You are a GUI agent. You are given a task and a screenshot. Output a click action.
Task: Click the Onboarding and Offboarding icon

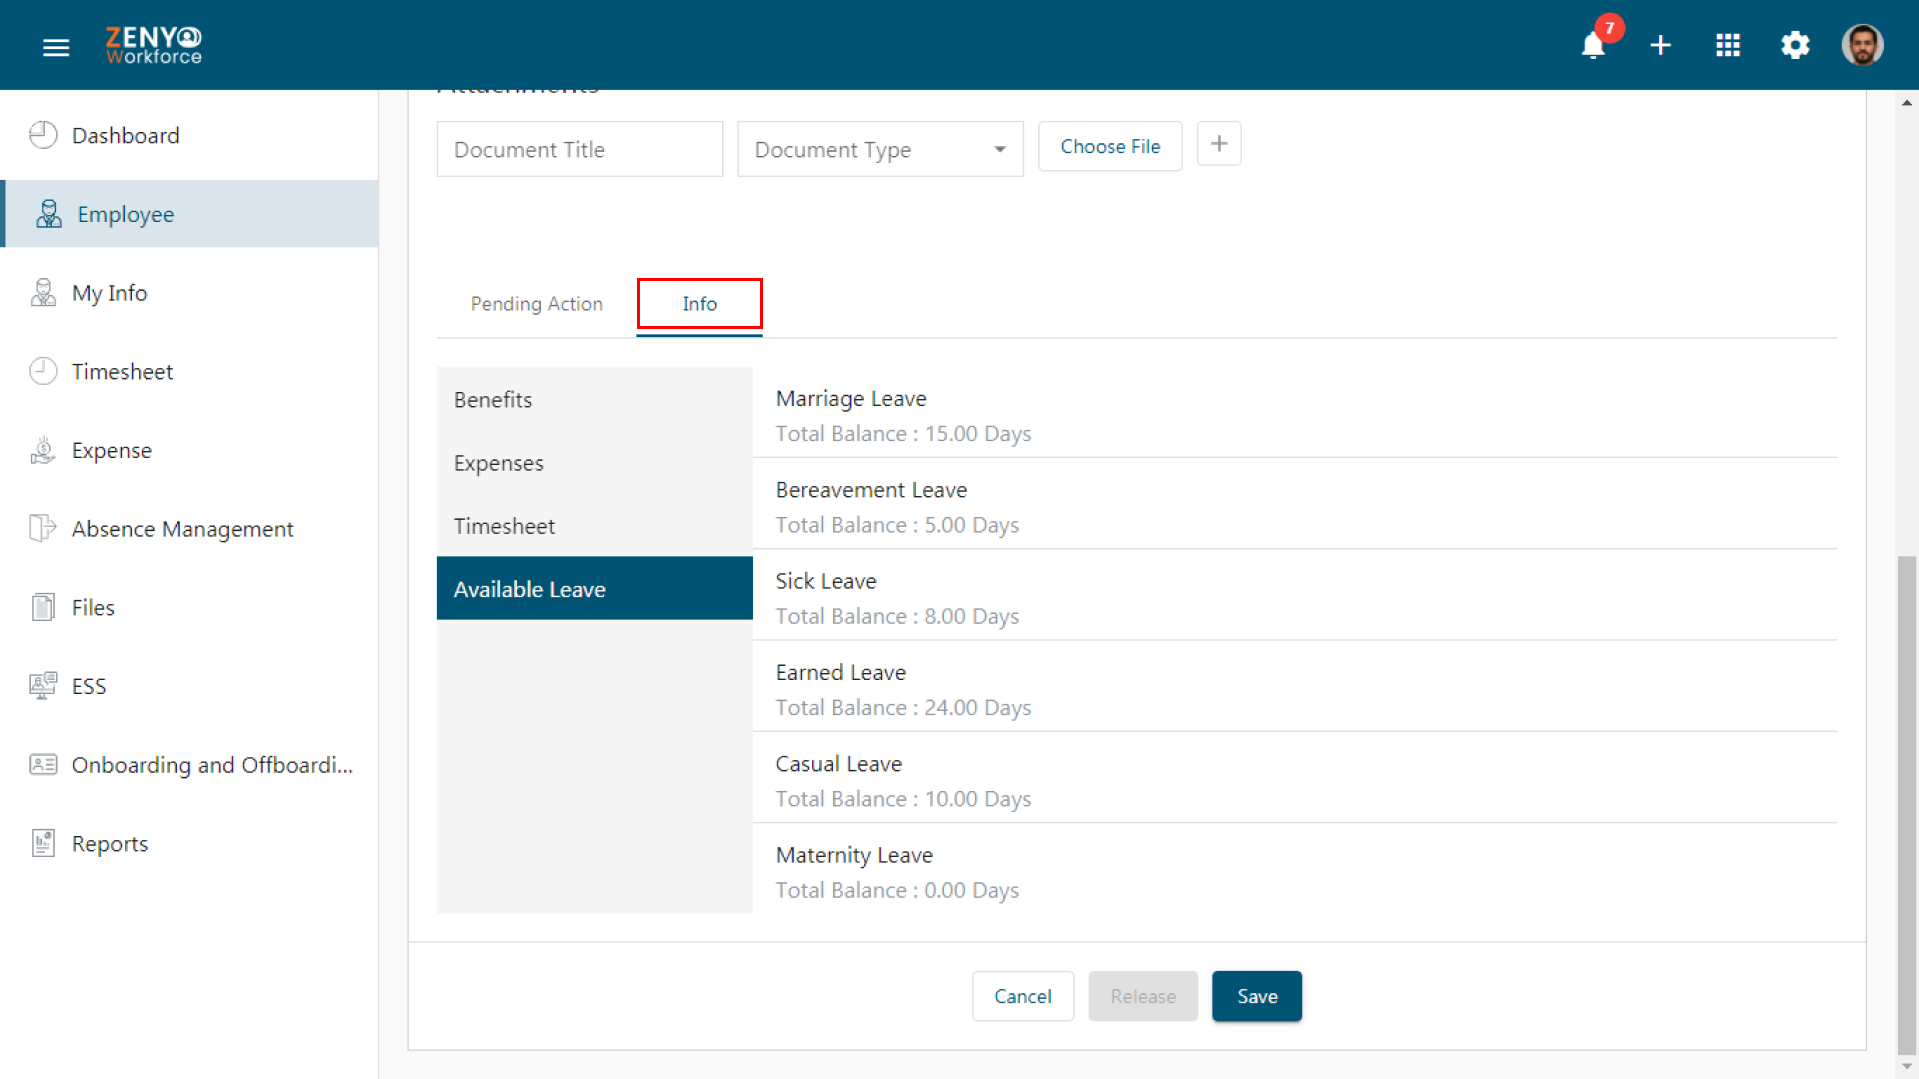(x=43, y=765)
